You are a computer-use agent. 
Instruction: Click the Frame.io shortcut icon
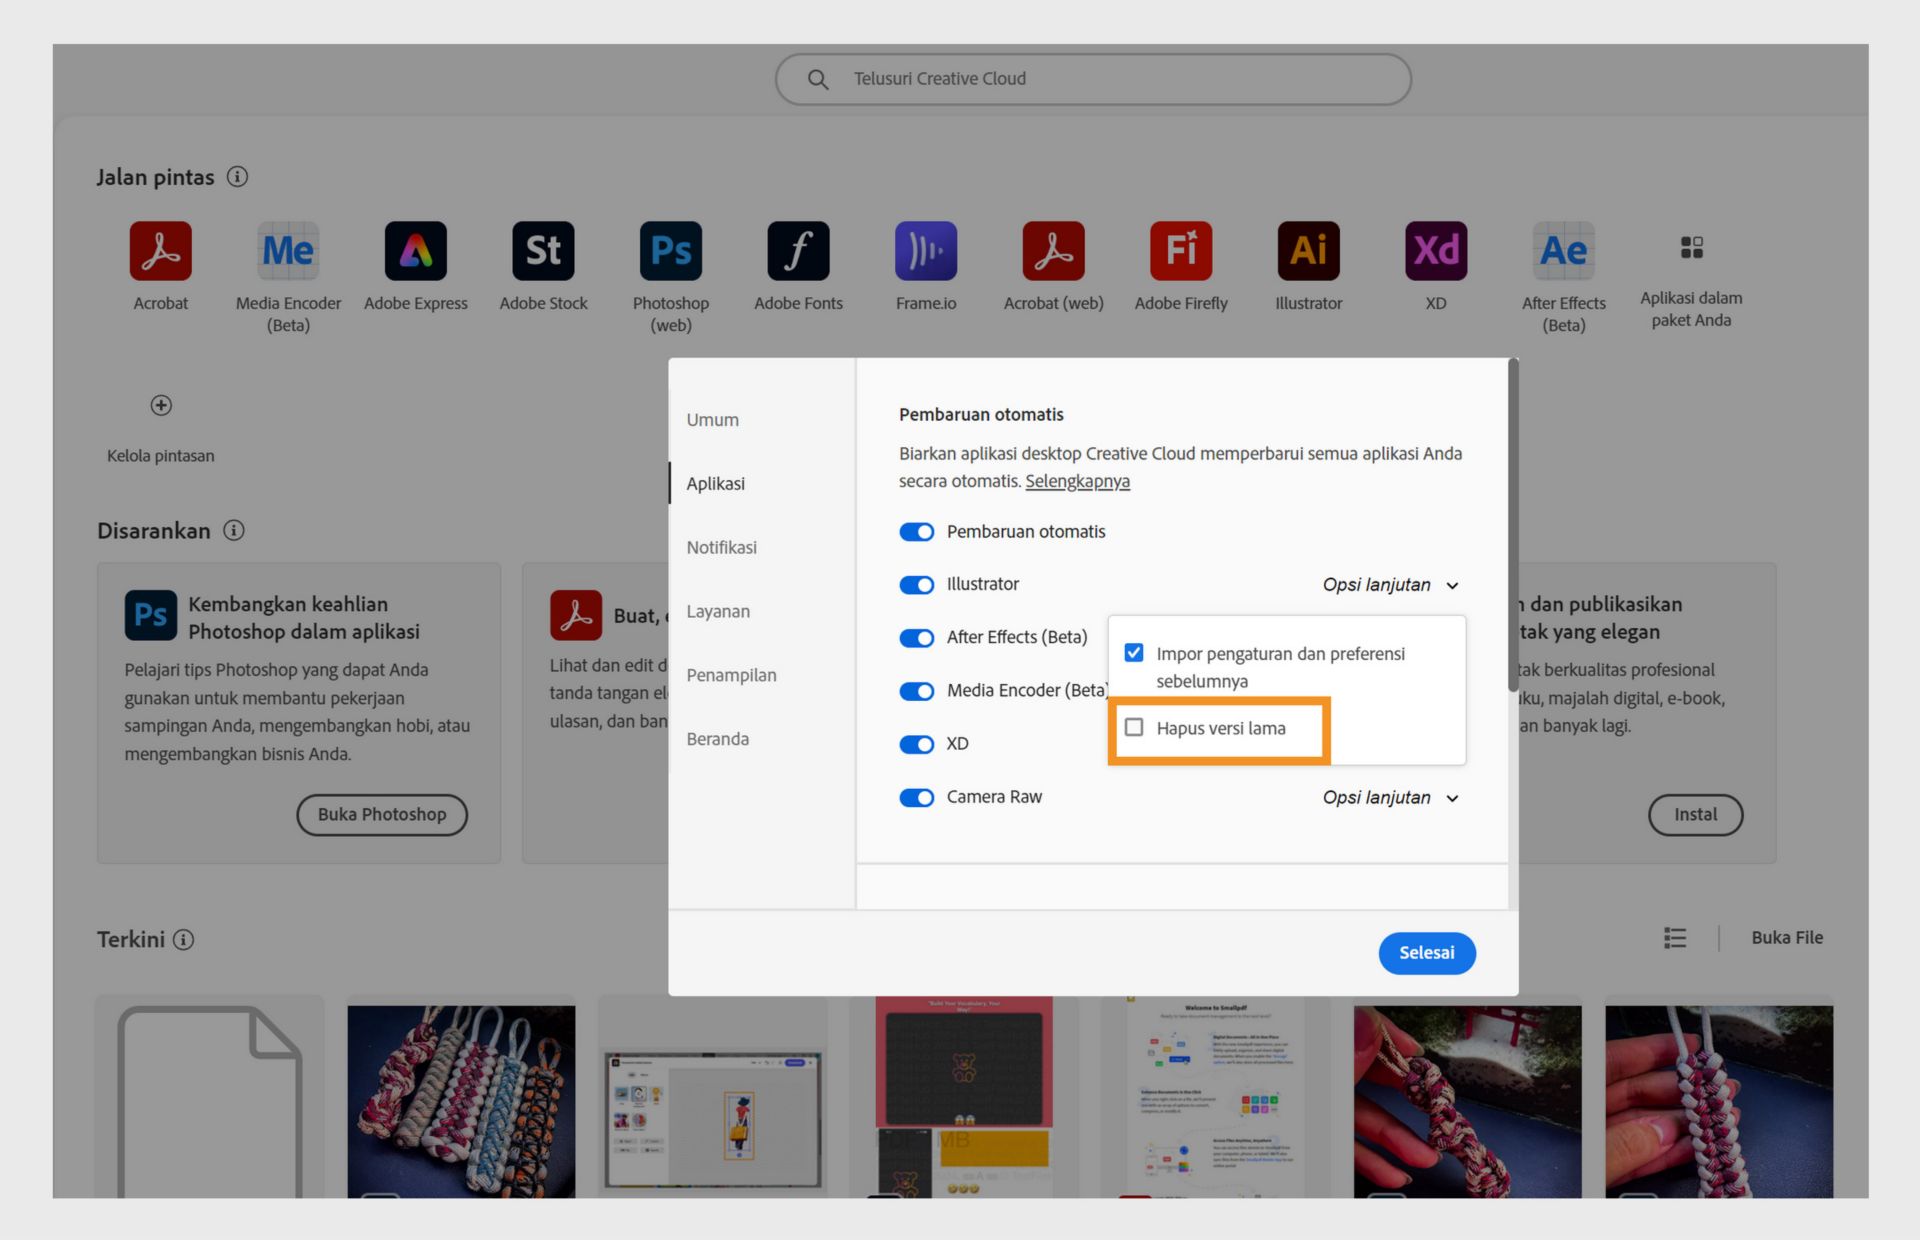[x=925, y=251]
